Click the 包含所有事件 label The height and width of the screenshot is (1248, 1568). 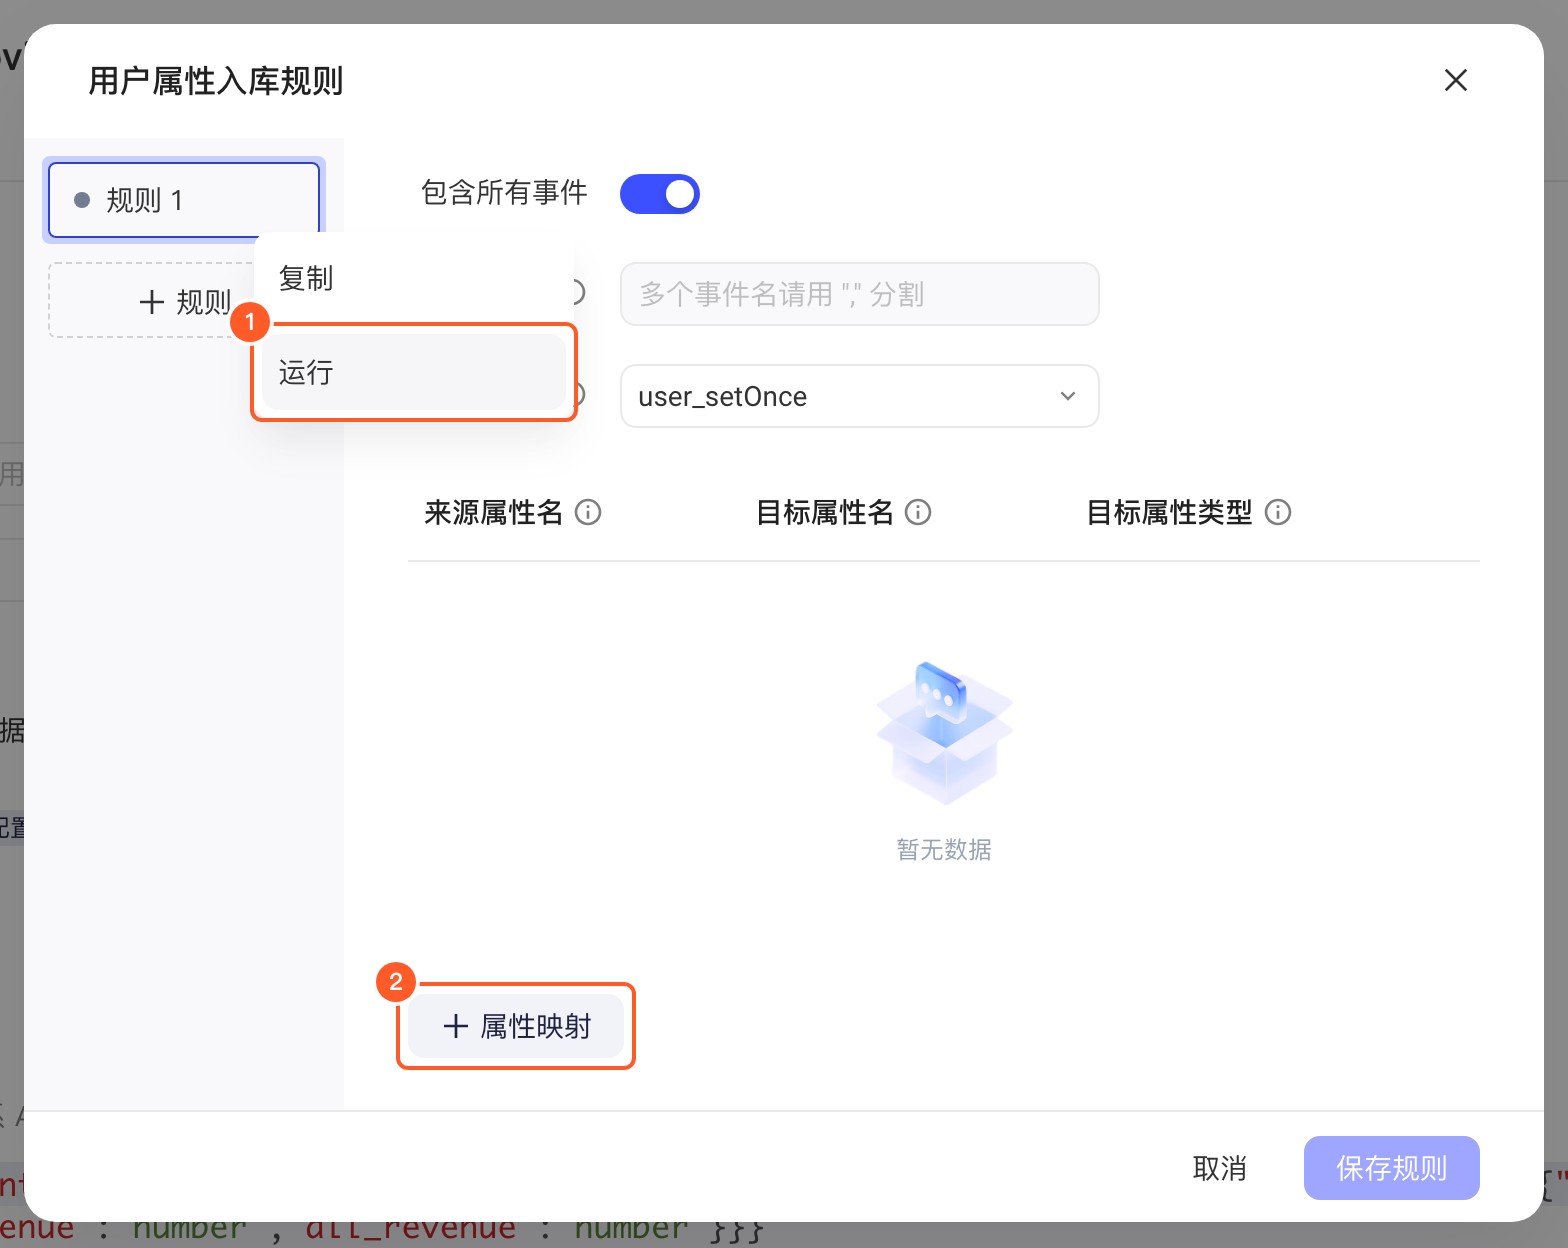tap(504, 193)
